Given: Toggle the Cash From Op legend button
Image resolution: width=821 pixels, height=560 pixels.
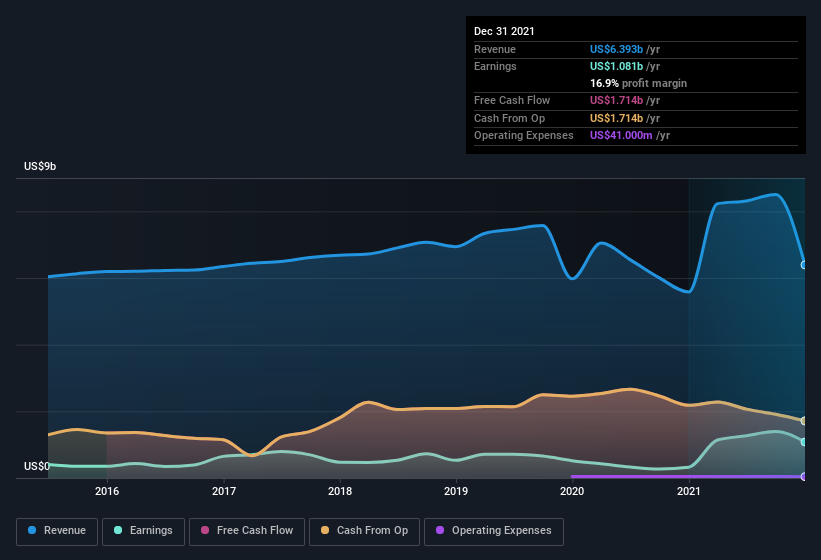Looking at the screenshot, I should tap(364, 531).
